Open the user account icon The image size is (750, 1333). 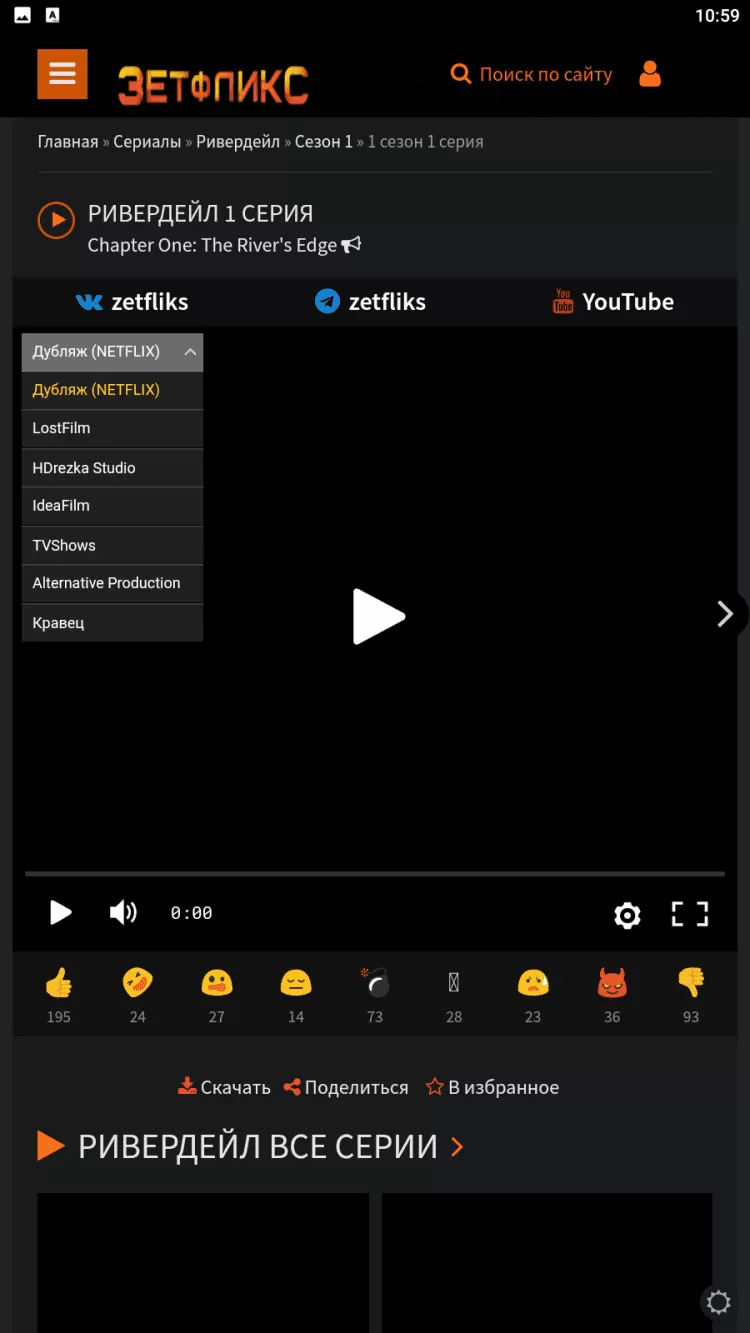650,74
